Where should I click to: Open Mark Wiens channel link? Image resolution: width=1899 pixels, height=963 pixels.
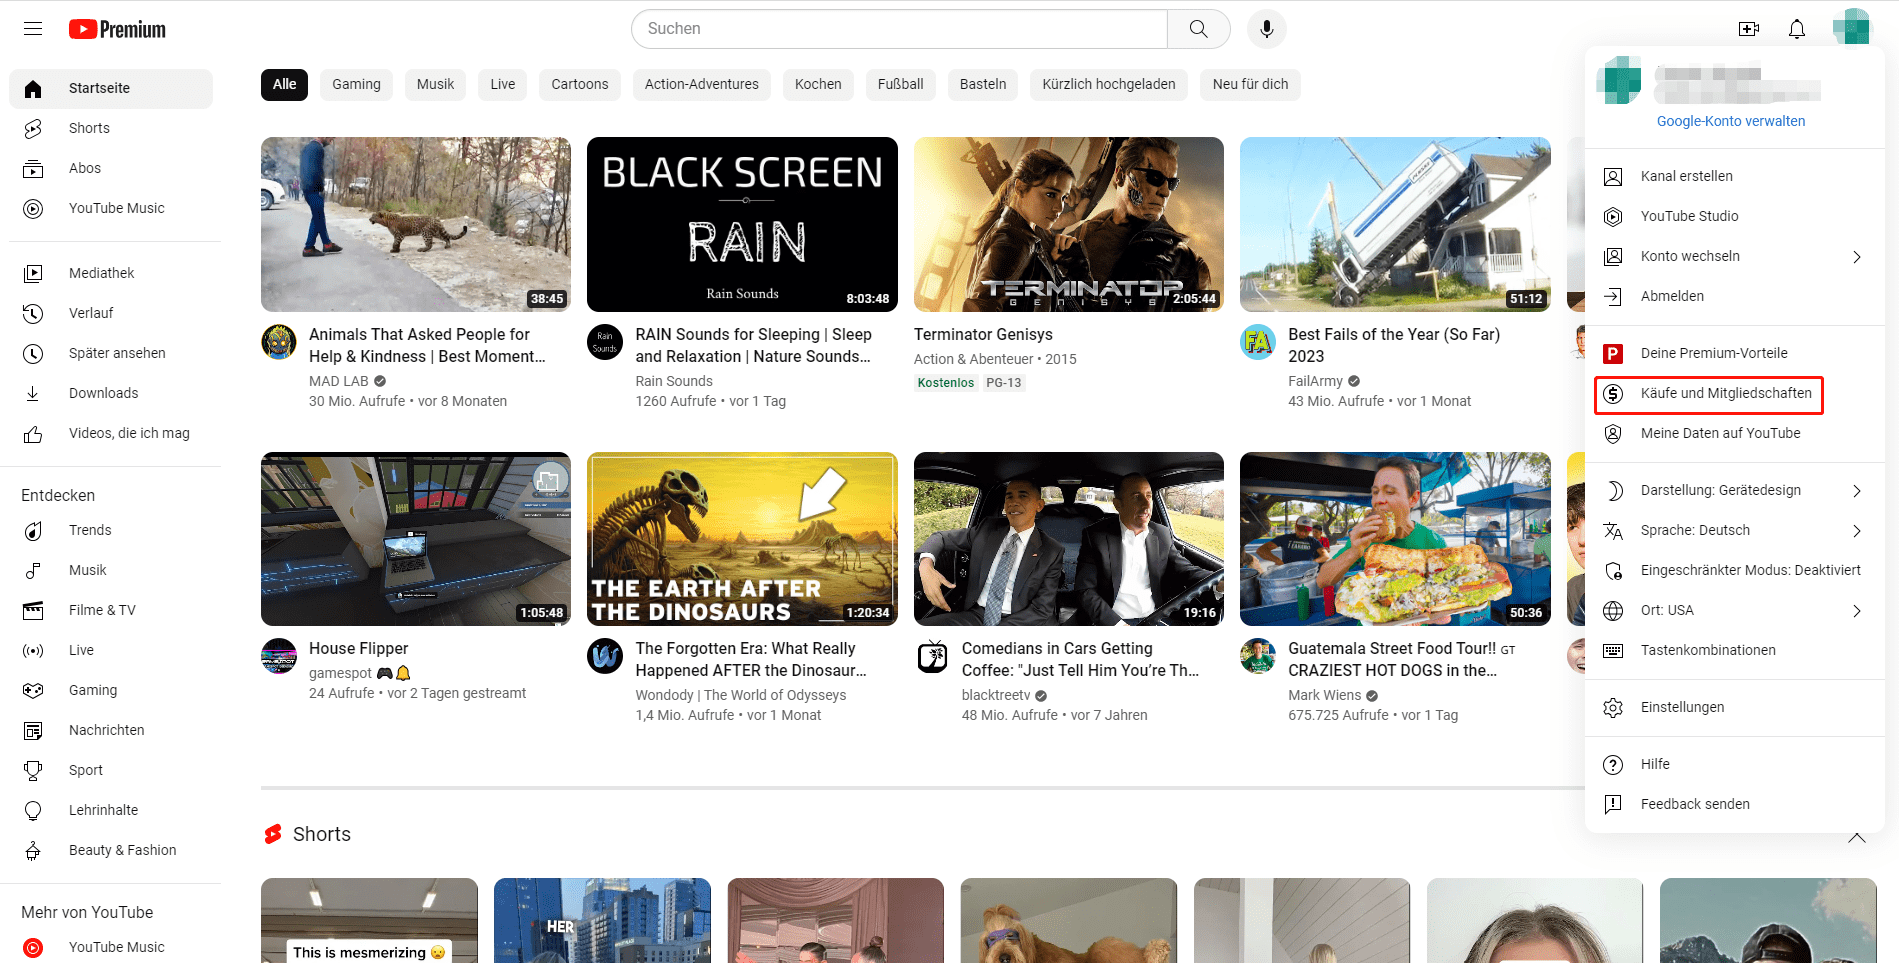click(x=1324, y=695)
